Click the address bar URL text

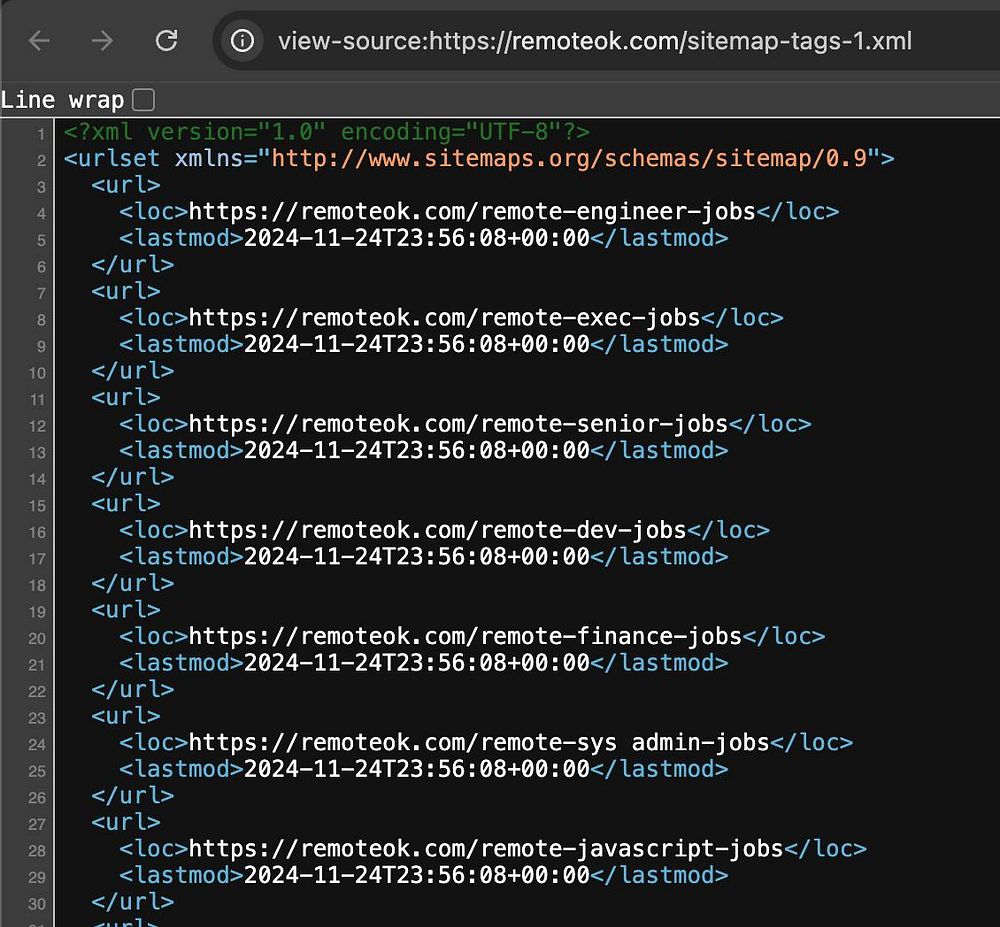[594, 41]
